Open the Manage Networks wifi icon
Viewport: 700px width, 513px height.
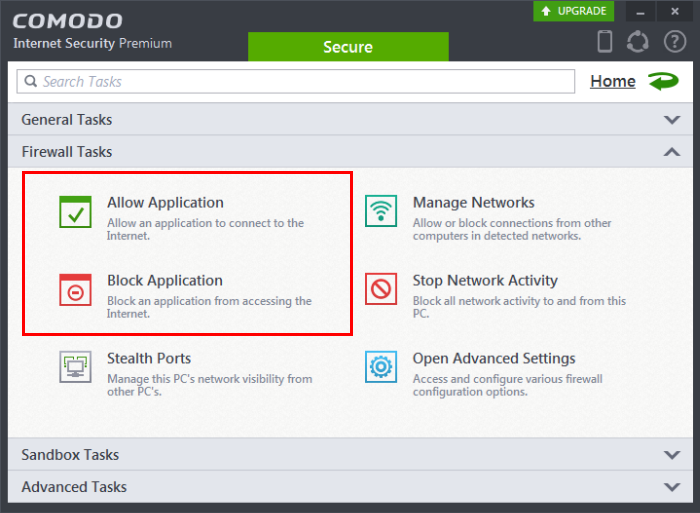[x=381, y=211]
